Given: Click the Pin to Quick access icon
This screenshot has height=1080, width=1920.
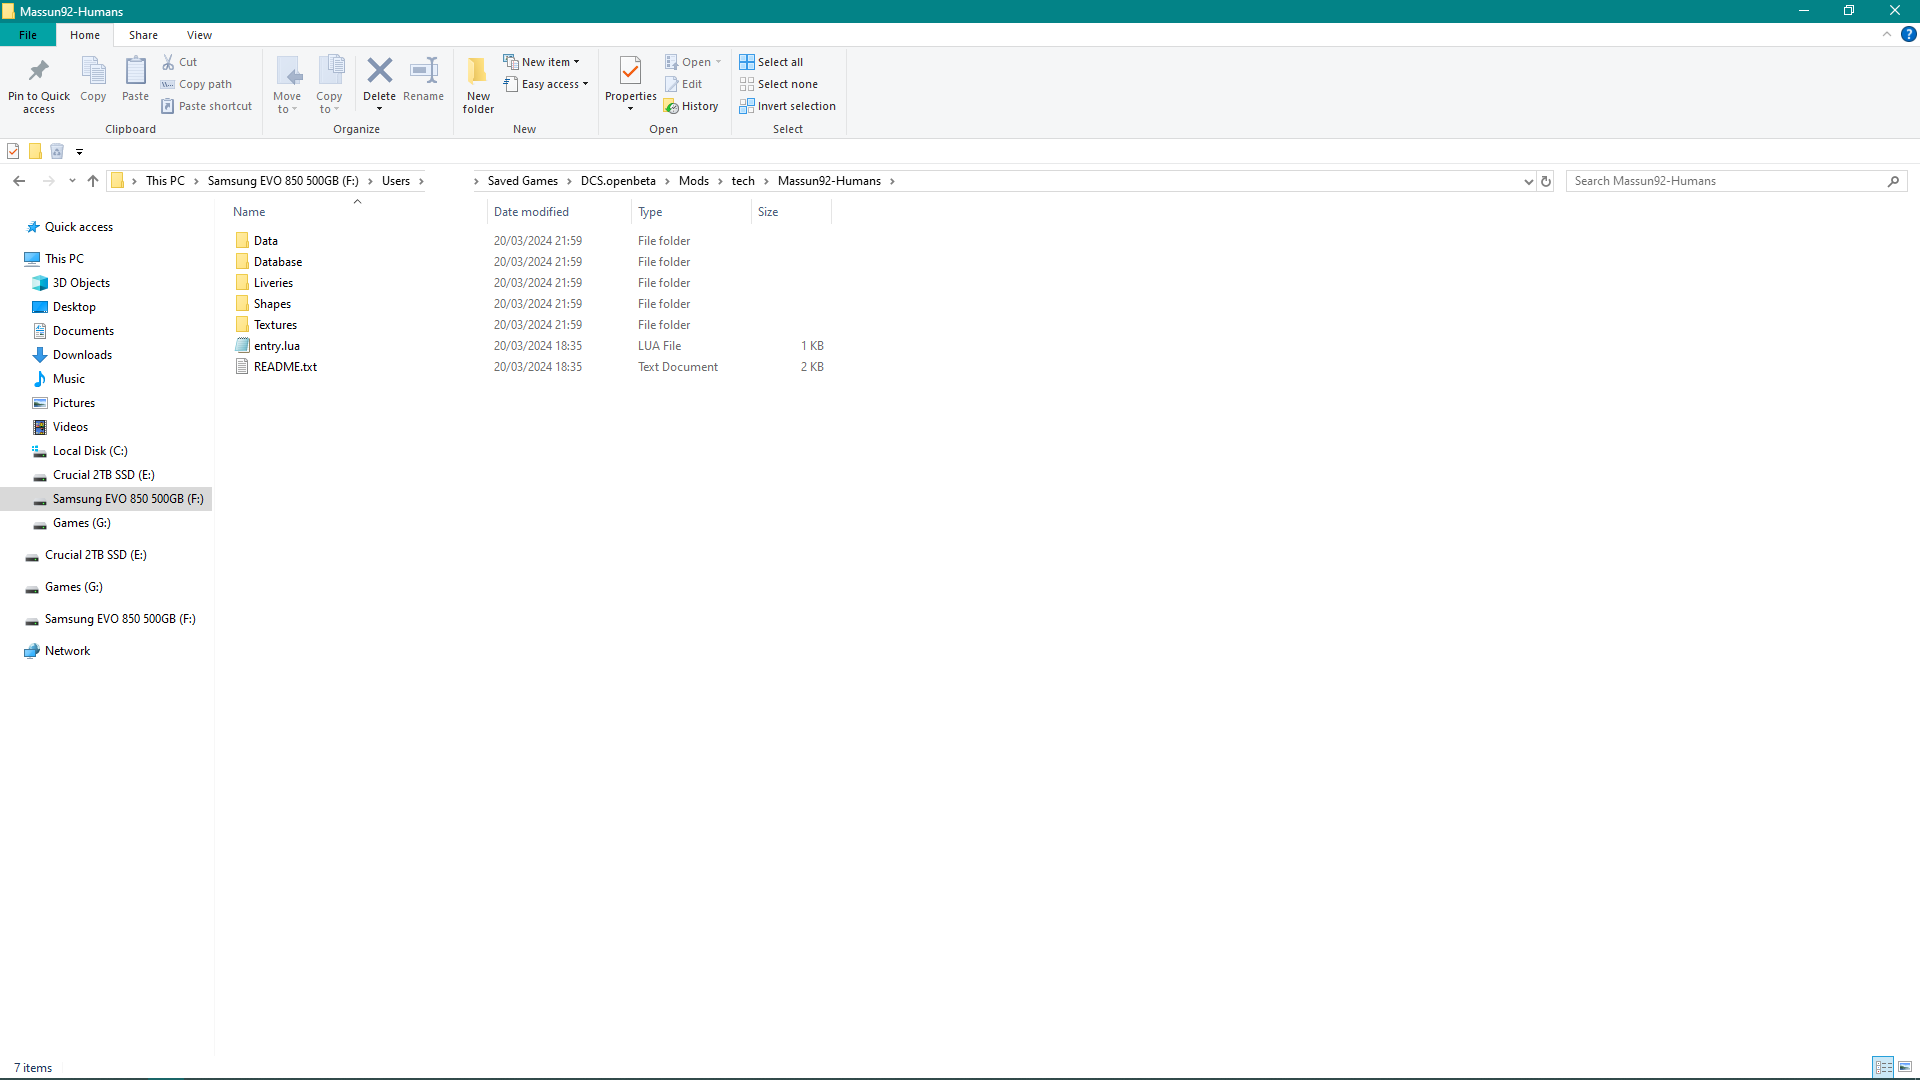Looking at the screenshot, I should [x=39, y=71].
